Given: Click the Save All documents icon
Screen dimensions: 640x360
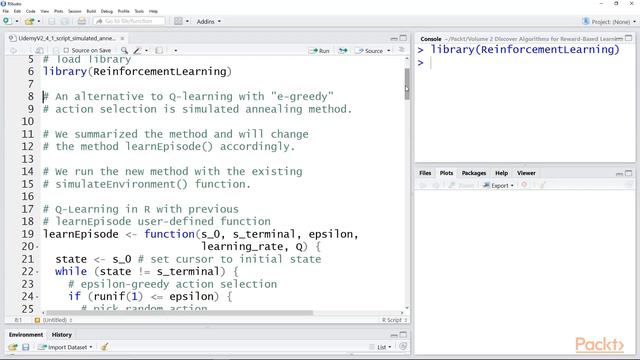Looking at the screenshot, I should [x=64, y=21].
